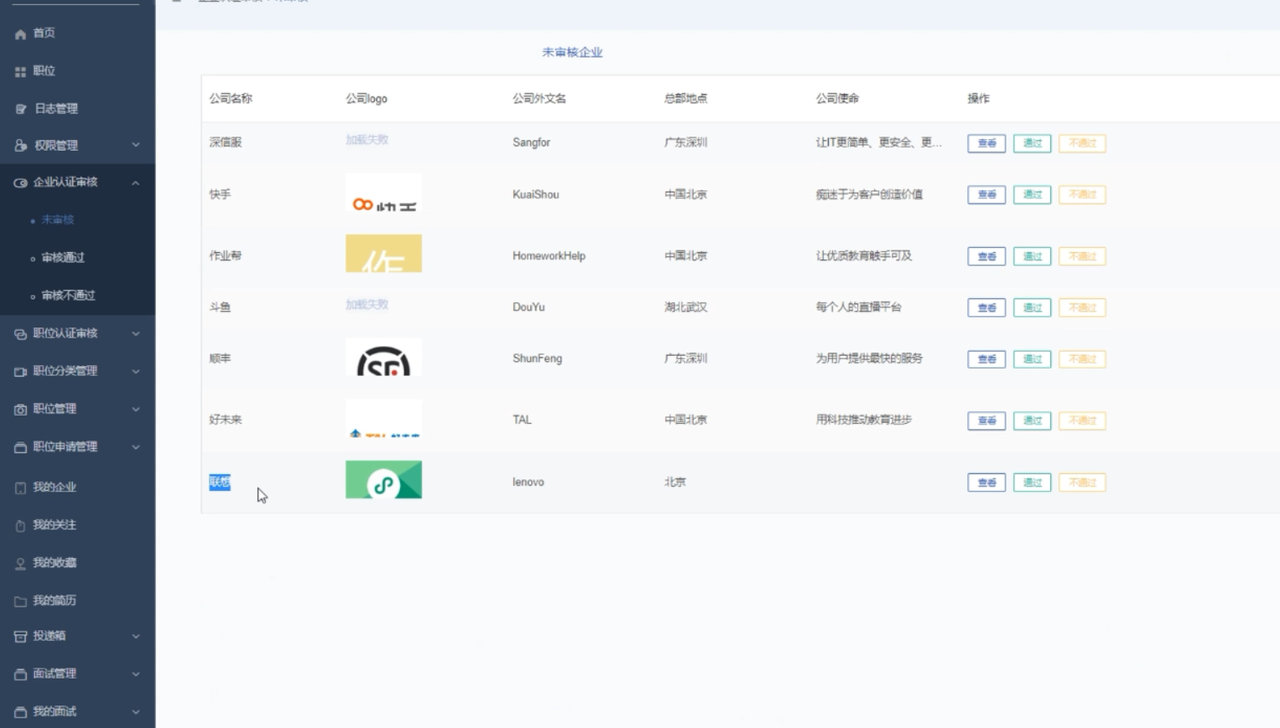Image resolution: width=1280 pixels, height=728 pixels.
Task: Click 通过 button for 好未来
Action: [1032, 421]
